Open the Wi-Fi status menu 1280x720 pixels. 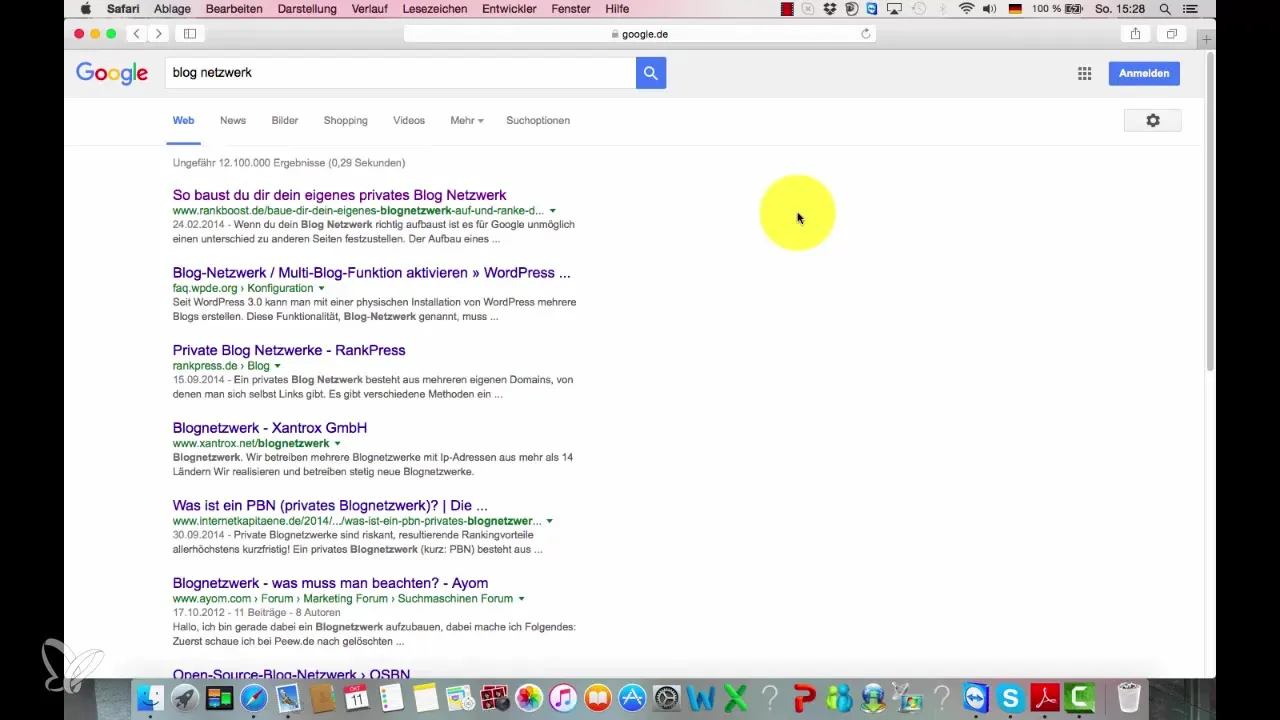(x=966, y=9)
